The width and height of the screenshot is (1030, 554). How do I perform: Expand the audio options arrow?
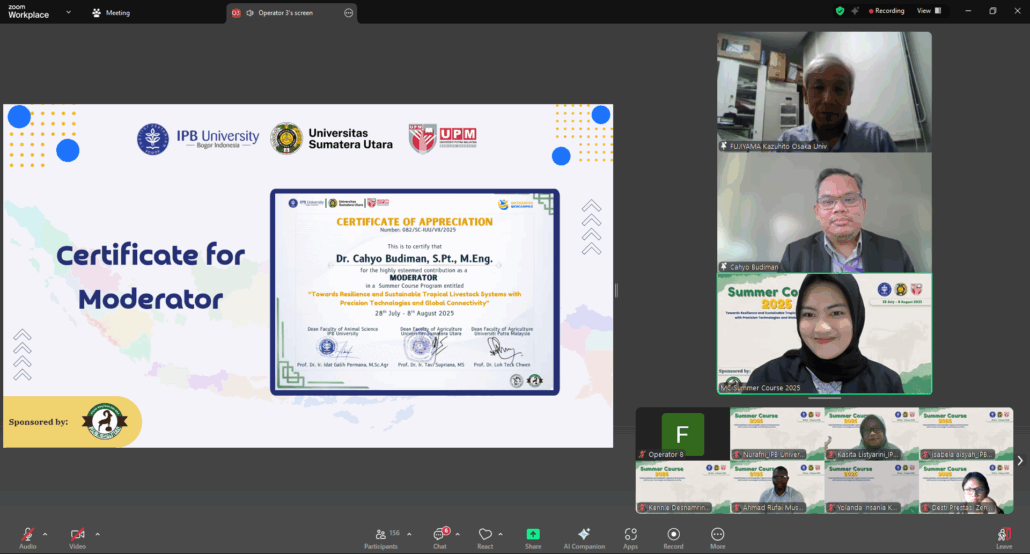click(47, 533)
